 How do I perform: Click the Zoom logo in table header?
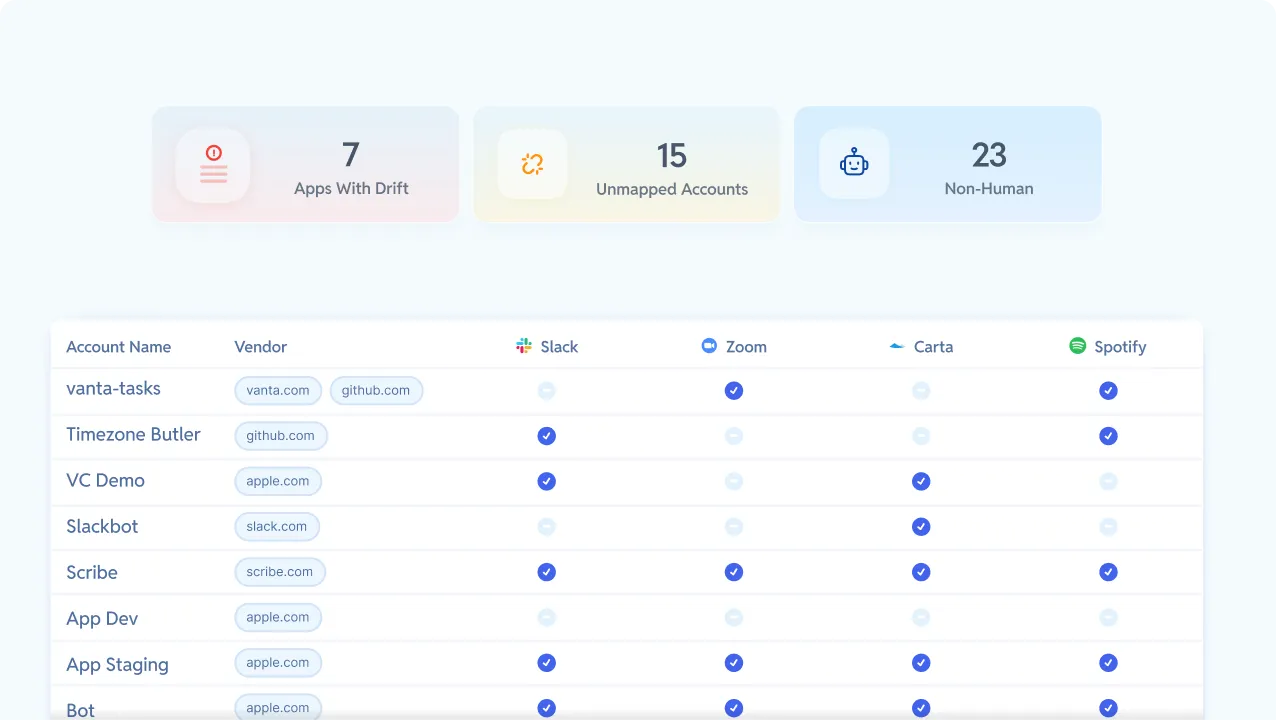pyautogui.click(x=710, y=346)
